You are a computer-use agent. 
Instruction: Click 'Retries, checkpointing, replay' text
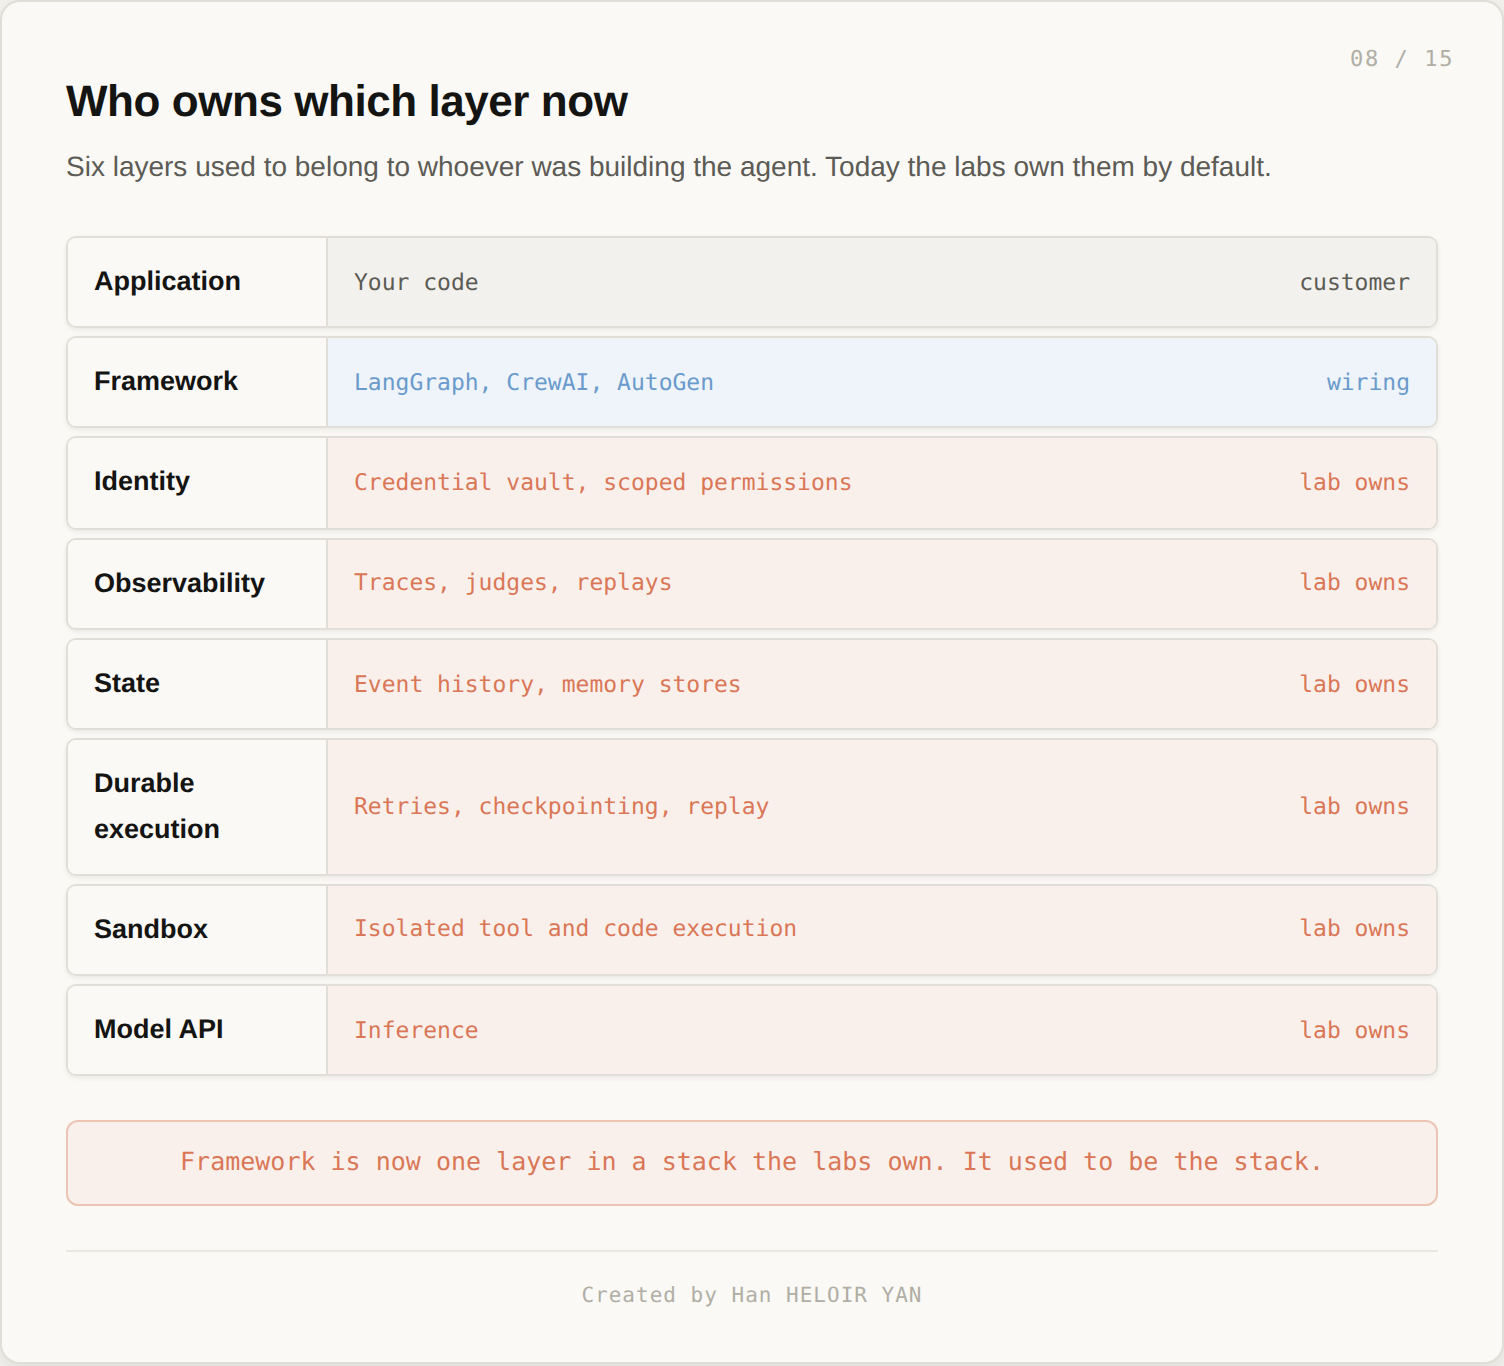click(561, 806)
